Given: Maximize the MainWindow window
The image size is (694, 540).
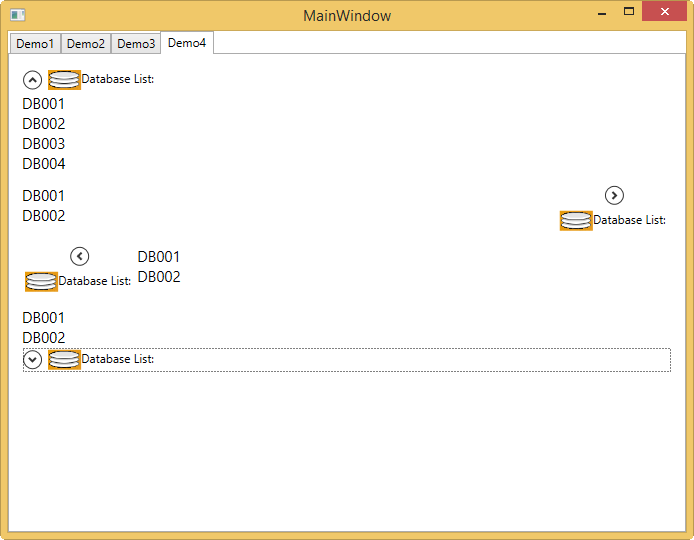Looking at the screenshot, I should point(629,12).
